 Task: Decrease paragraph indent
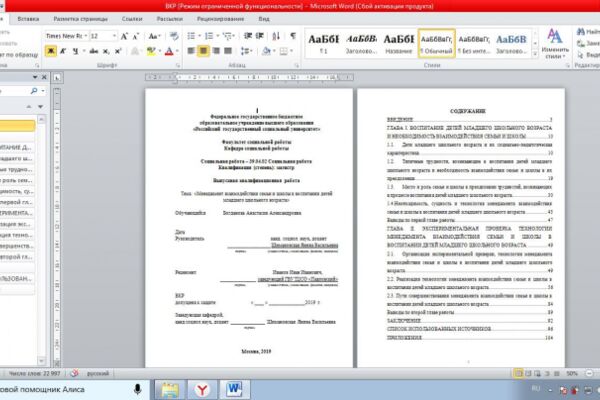[248, 36]
